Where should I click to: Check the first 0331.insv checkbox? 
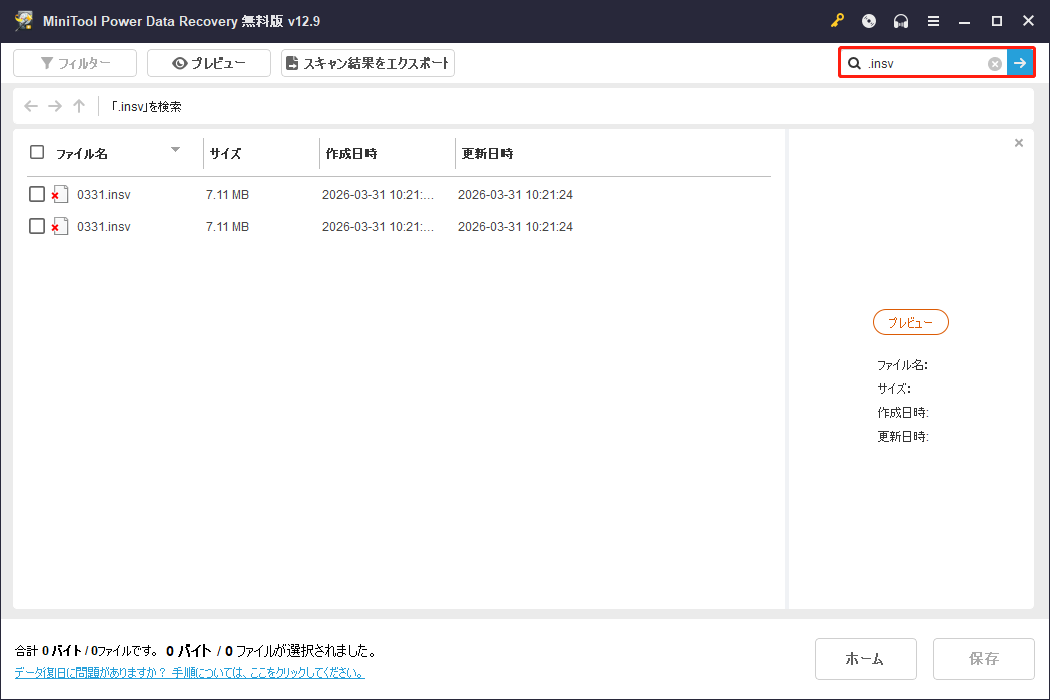pos(37,194)
